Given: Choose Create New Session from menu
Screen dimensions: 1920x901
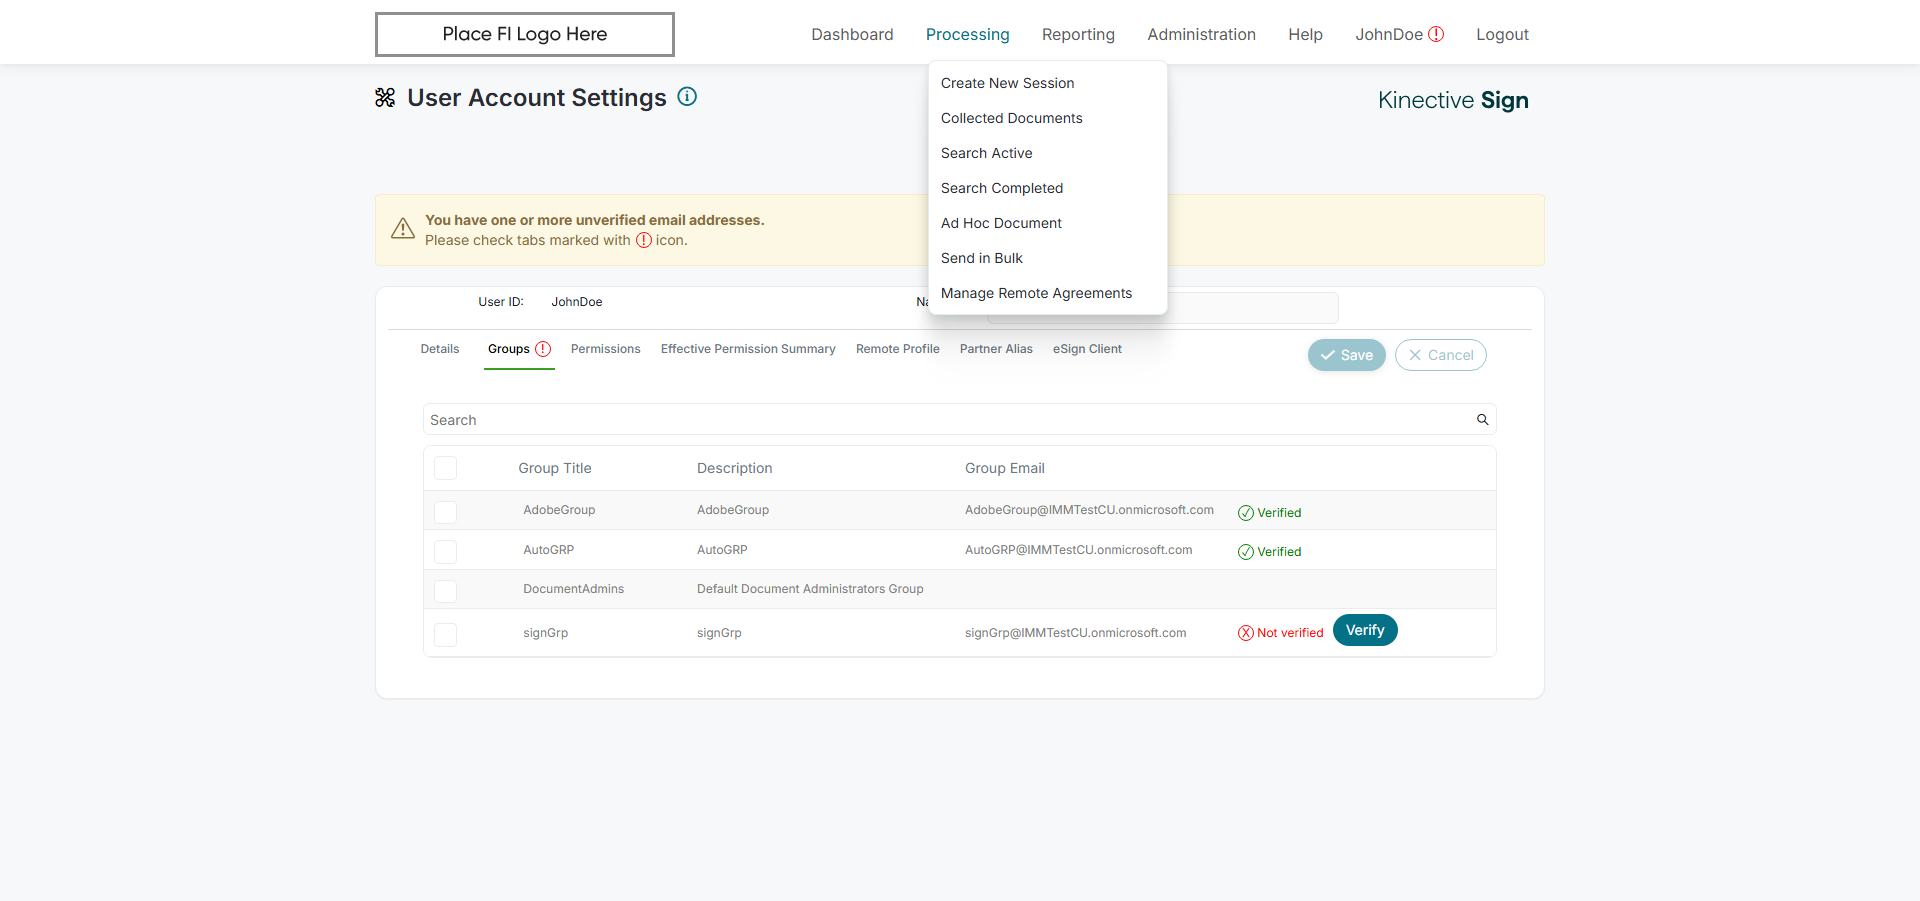Looking at the screenshot, I should tap(1007, 83).
